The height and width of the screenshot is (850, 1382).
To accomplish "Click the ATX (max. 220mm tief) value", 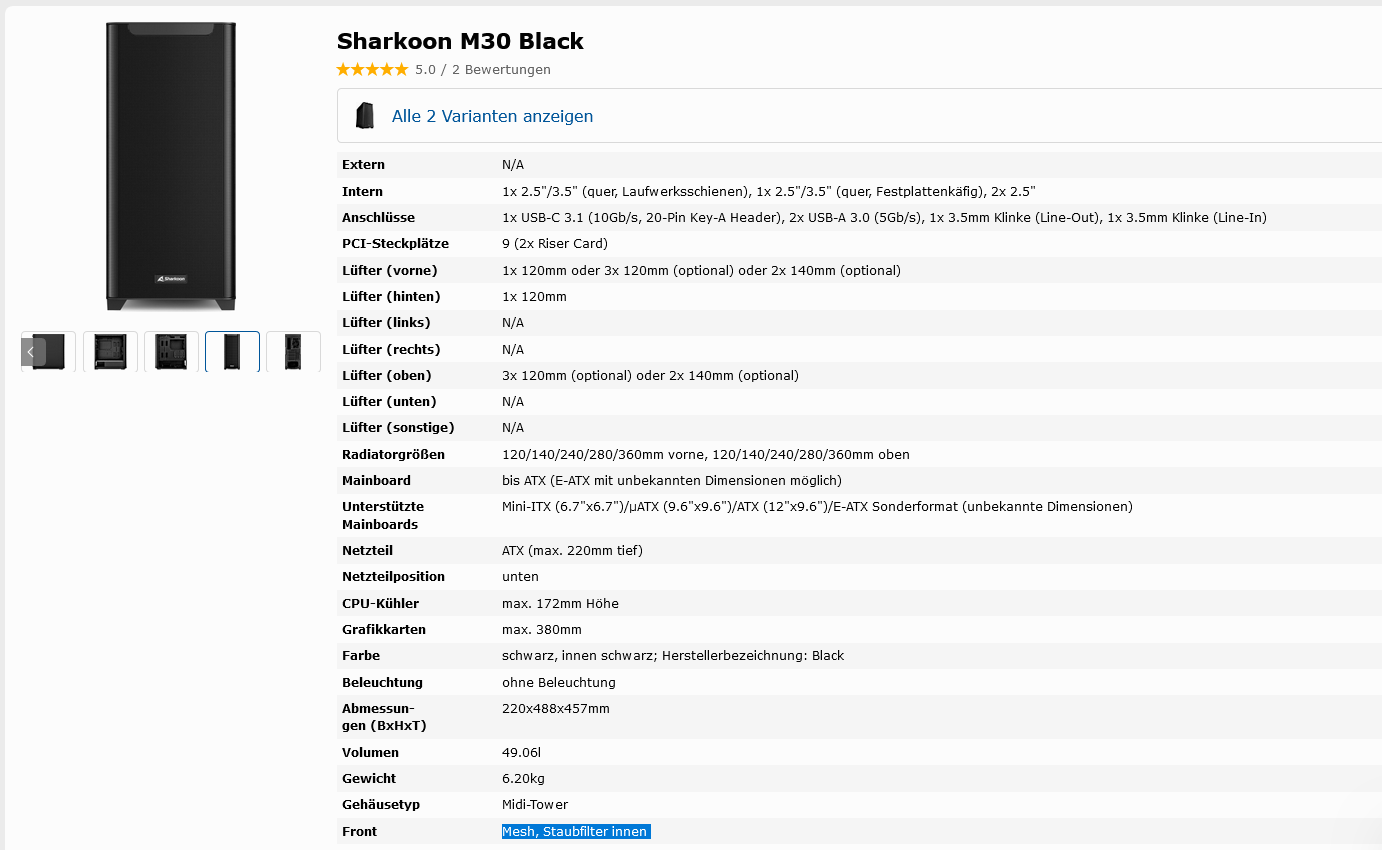I will (572, 551).
